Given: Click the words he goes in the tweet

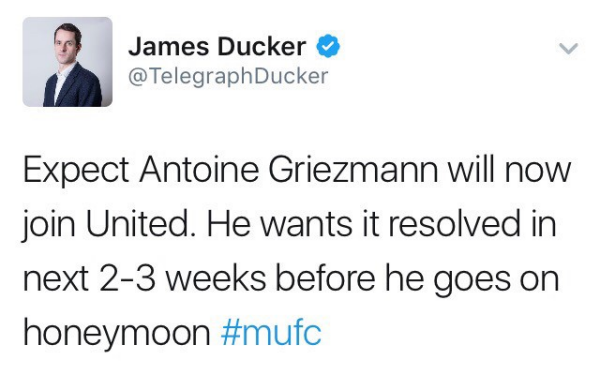Looking at the screenshot, I should pyautogui.click(x=448, y=281).
